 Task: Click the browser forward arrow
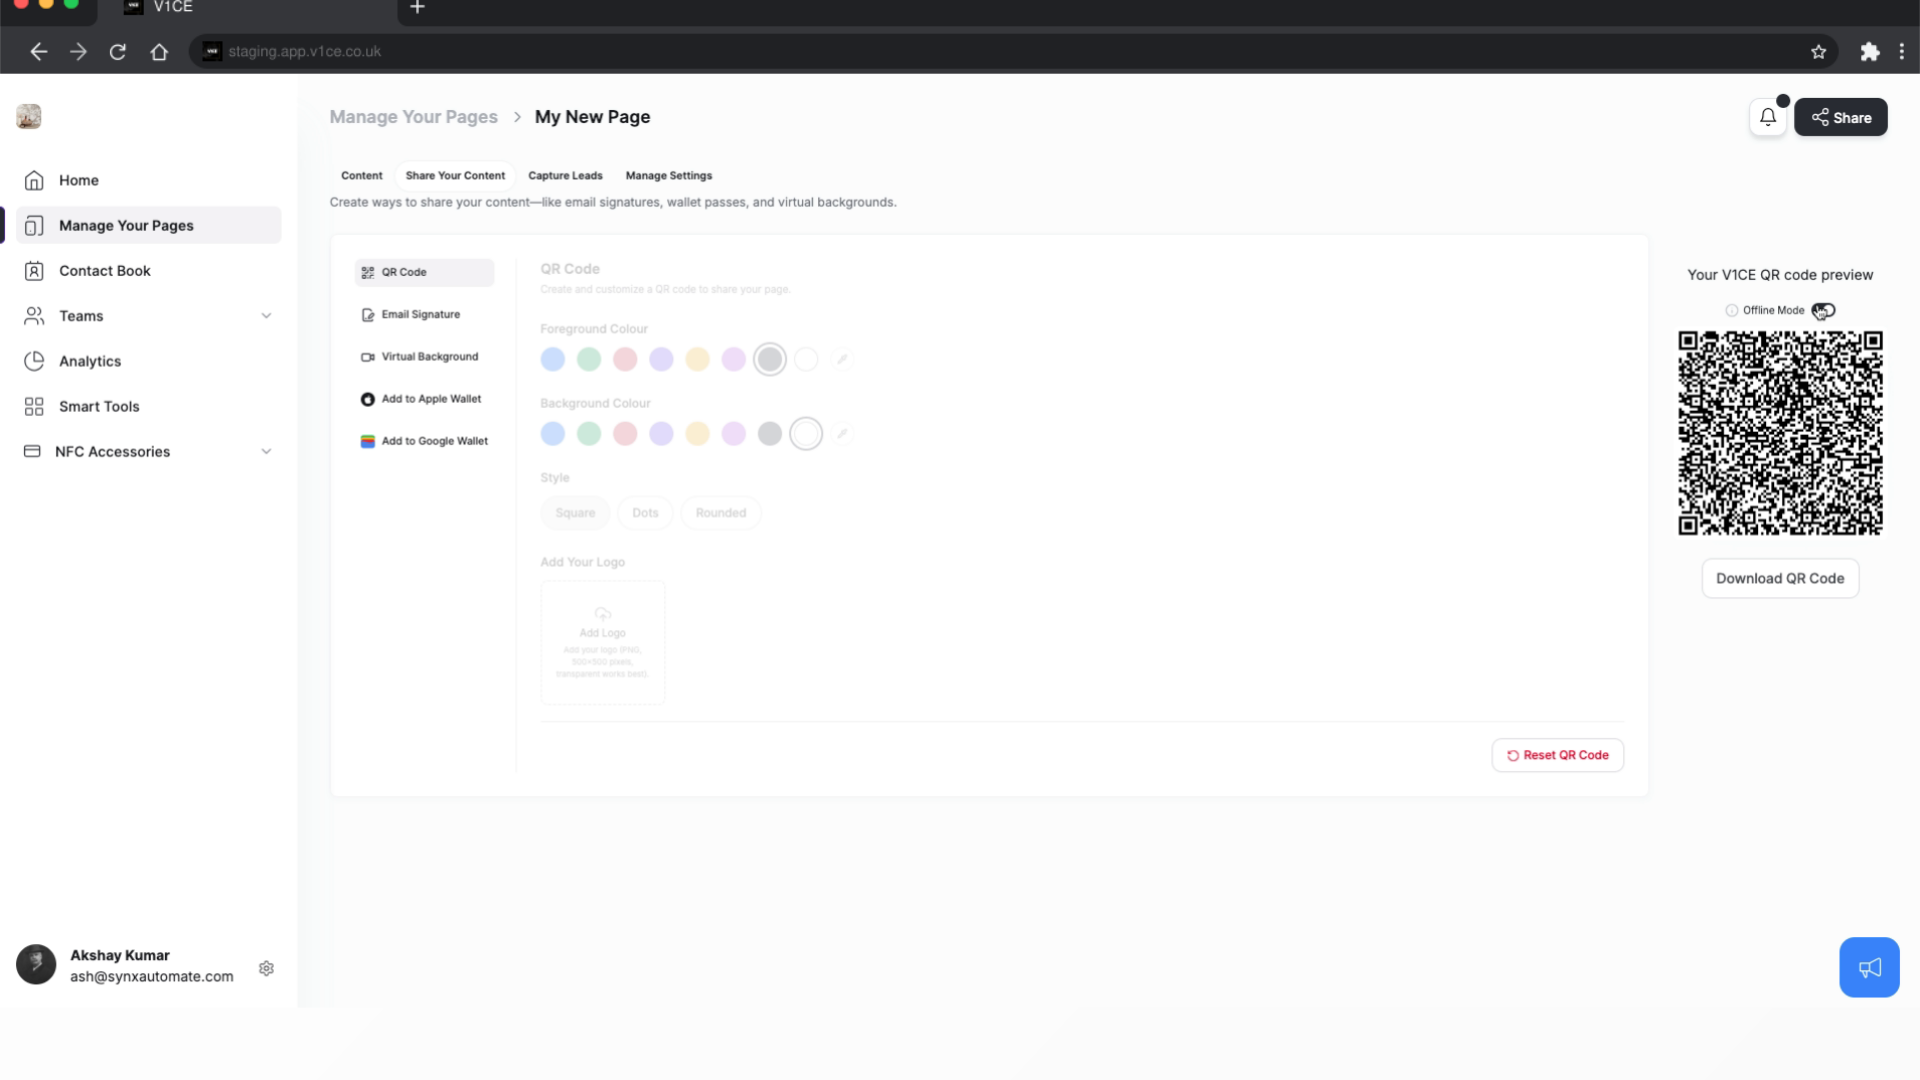coord(79,51)
